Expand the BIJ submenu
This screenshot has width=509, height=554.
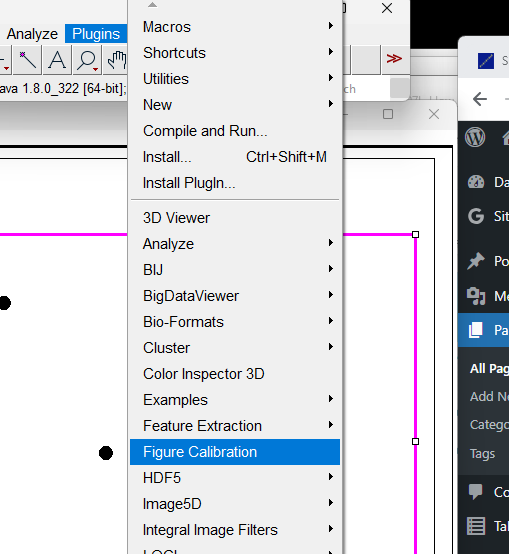[235, 270]
